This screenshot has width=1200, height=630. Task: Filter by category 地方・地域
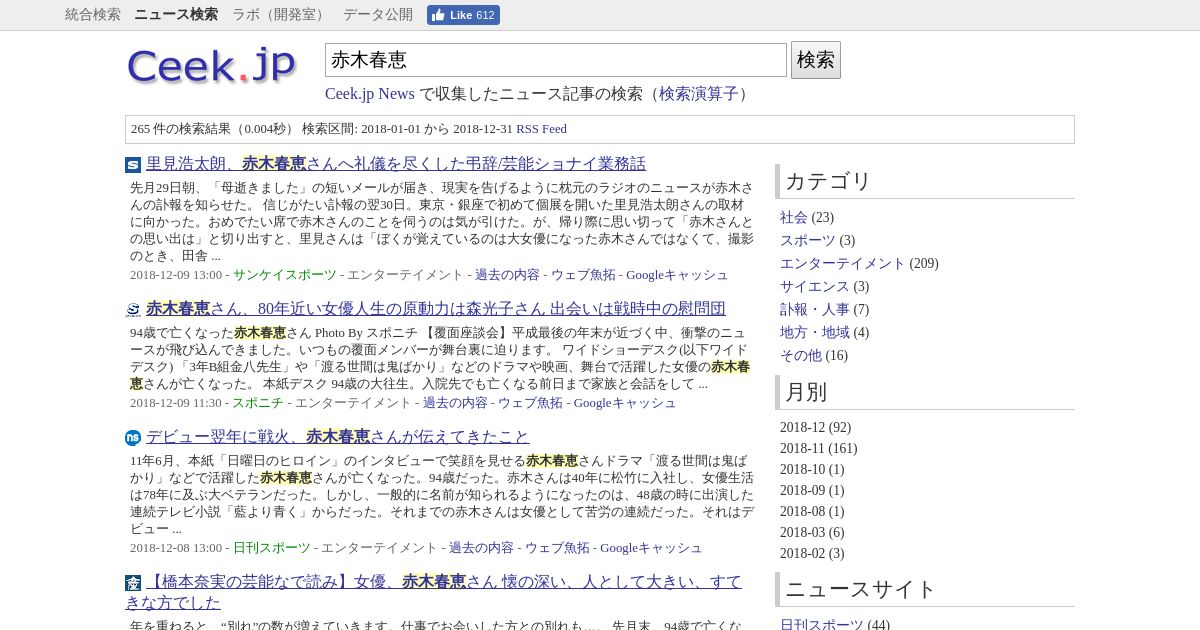[x=815, y=332]
